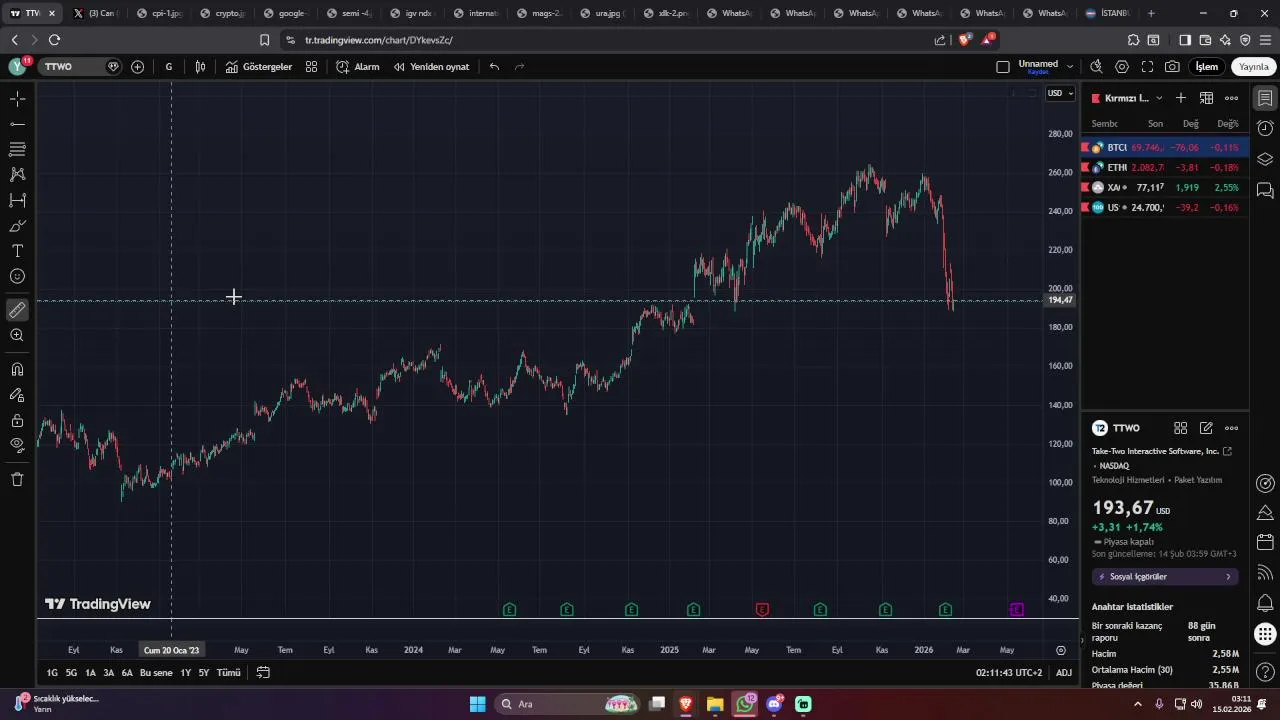Open the G interval selector
The width and height of the screenshot is (1280, 720).
(x=169, y=67)
